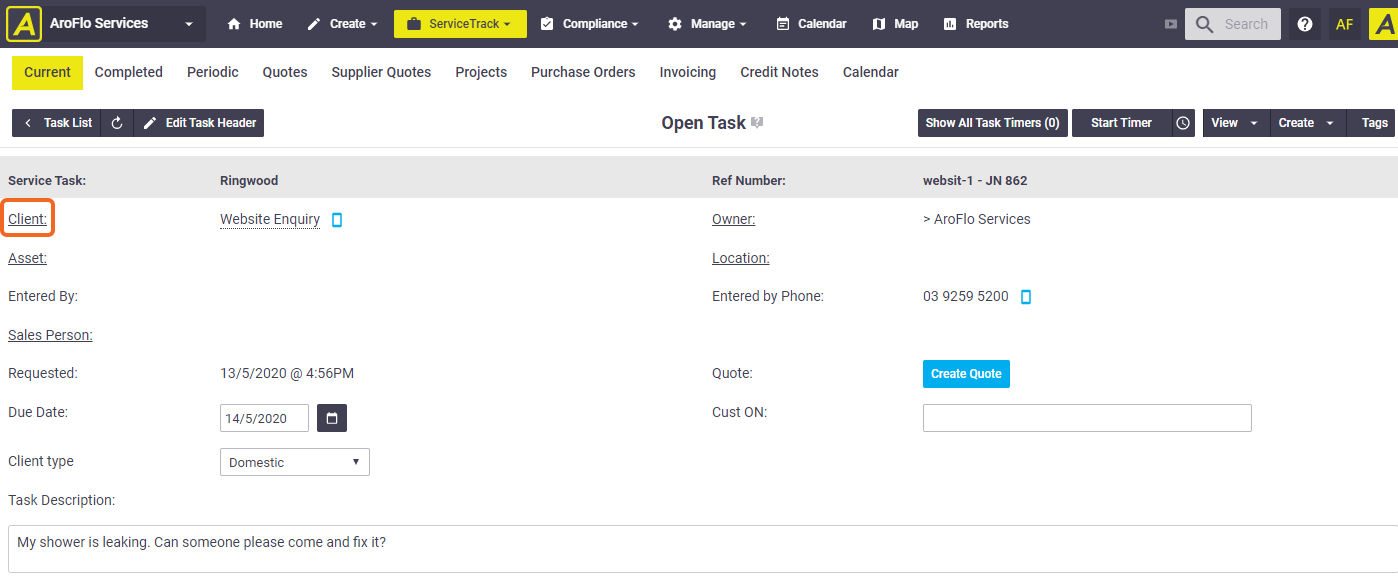Expand the AroFlo Services company dropdown

pyautogui.click(x=189, y=24)
